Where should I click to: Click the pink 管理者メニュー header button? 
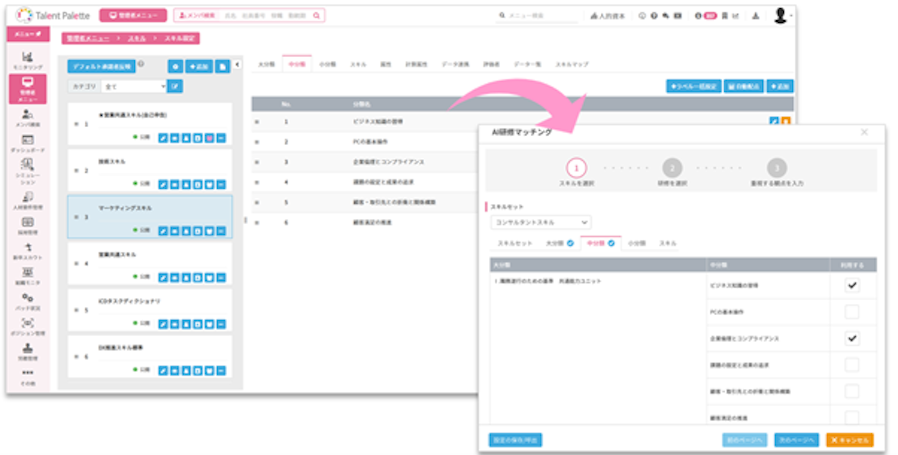(133, 15)
